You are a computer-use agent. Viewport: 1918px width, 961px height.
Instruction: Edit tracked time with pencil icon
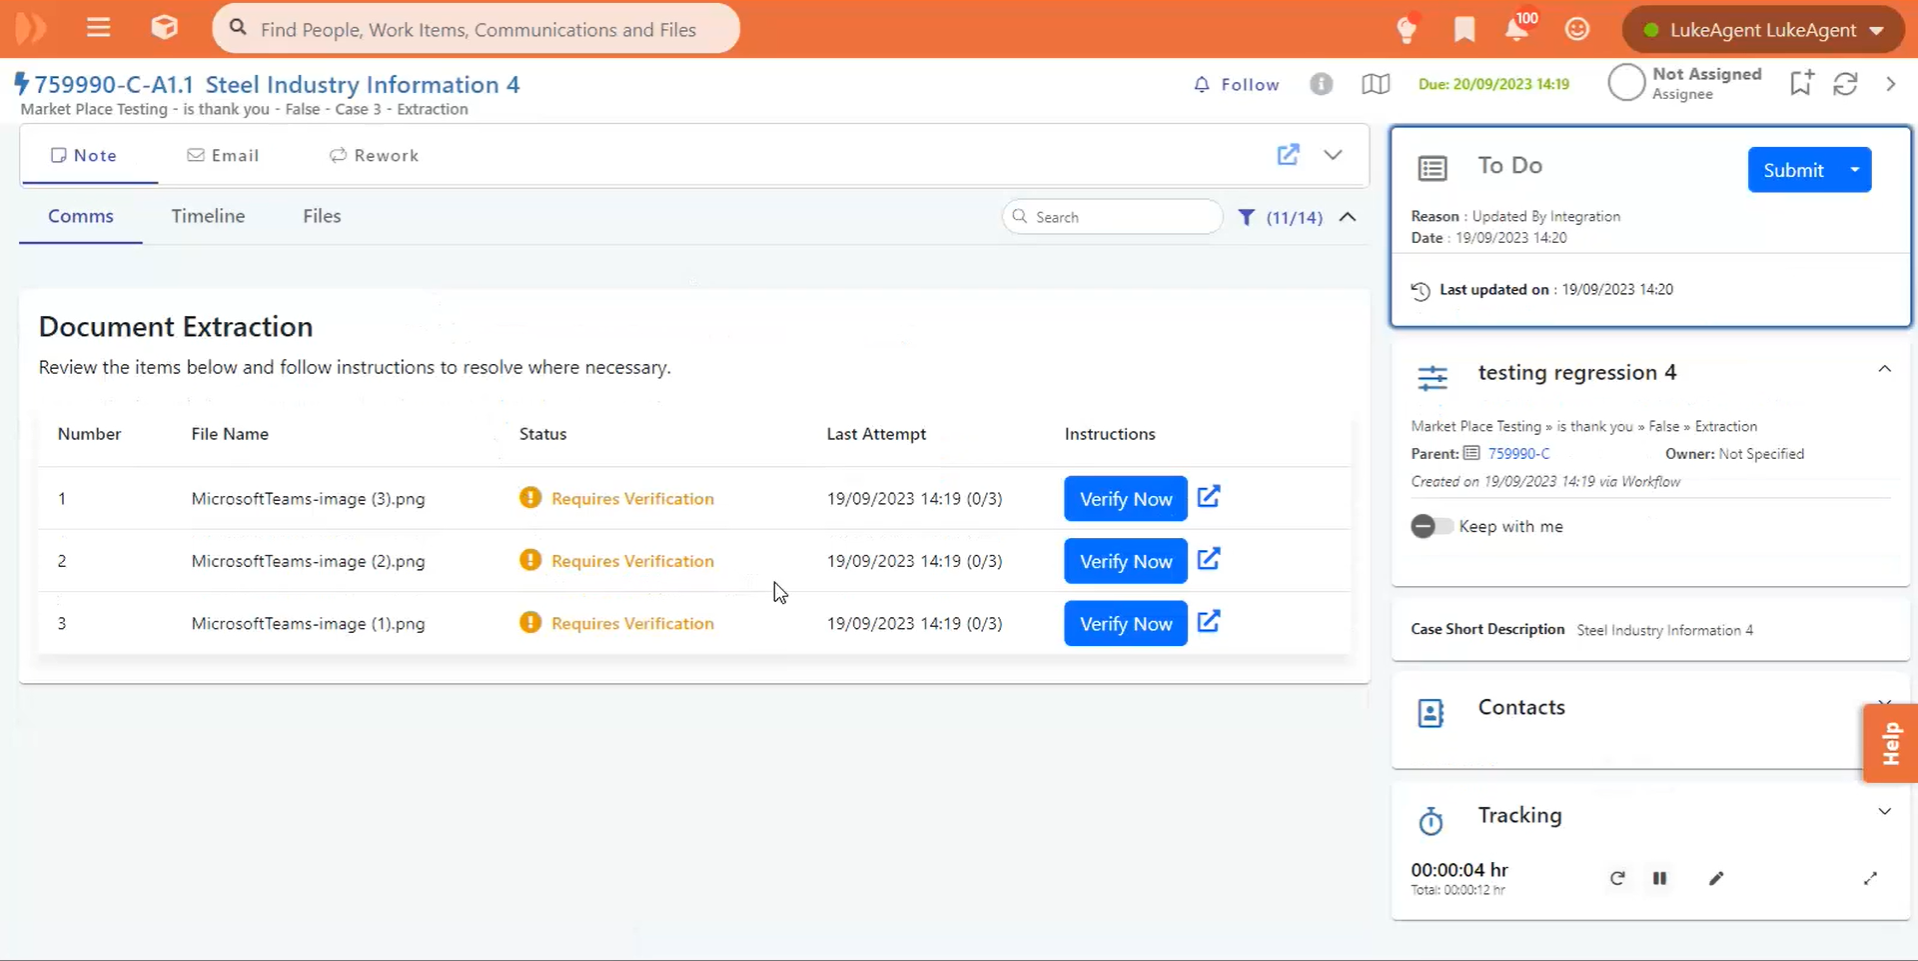point(1716,878)
